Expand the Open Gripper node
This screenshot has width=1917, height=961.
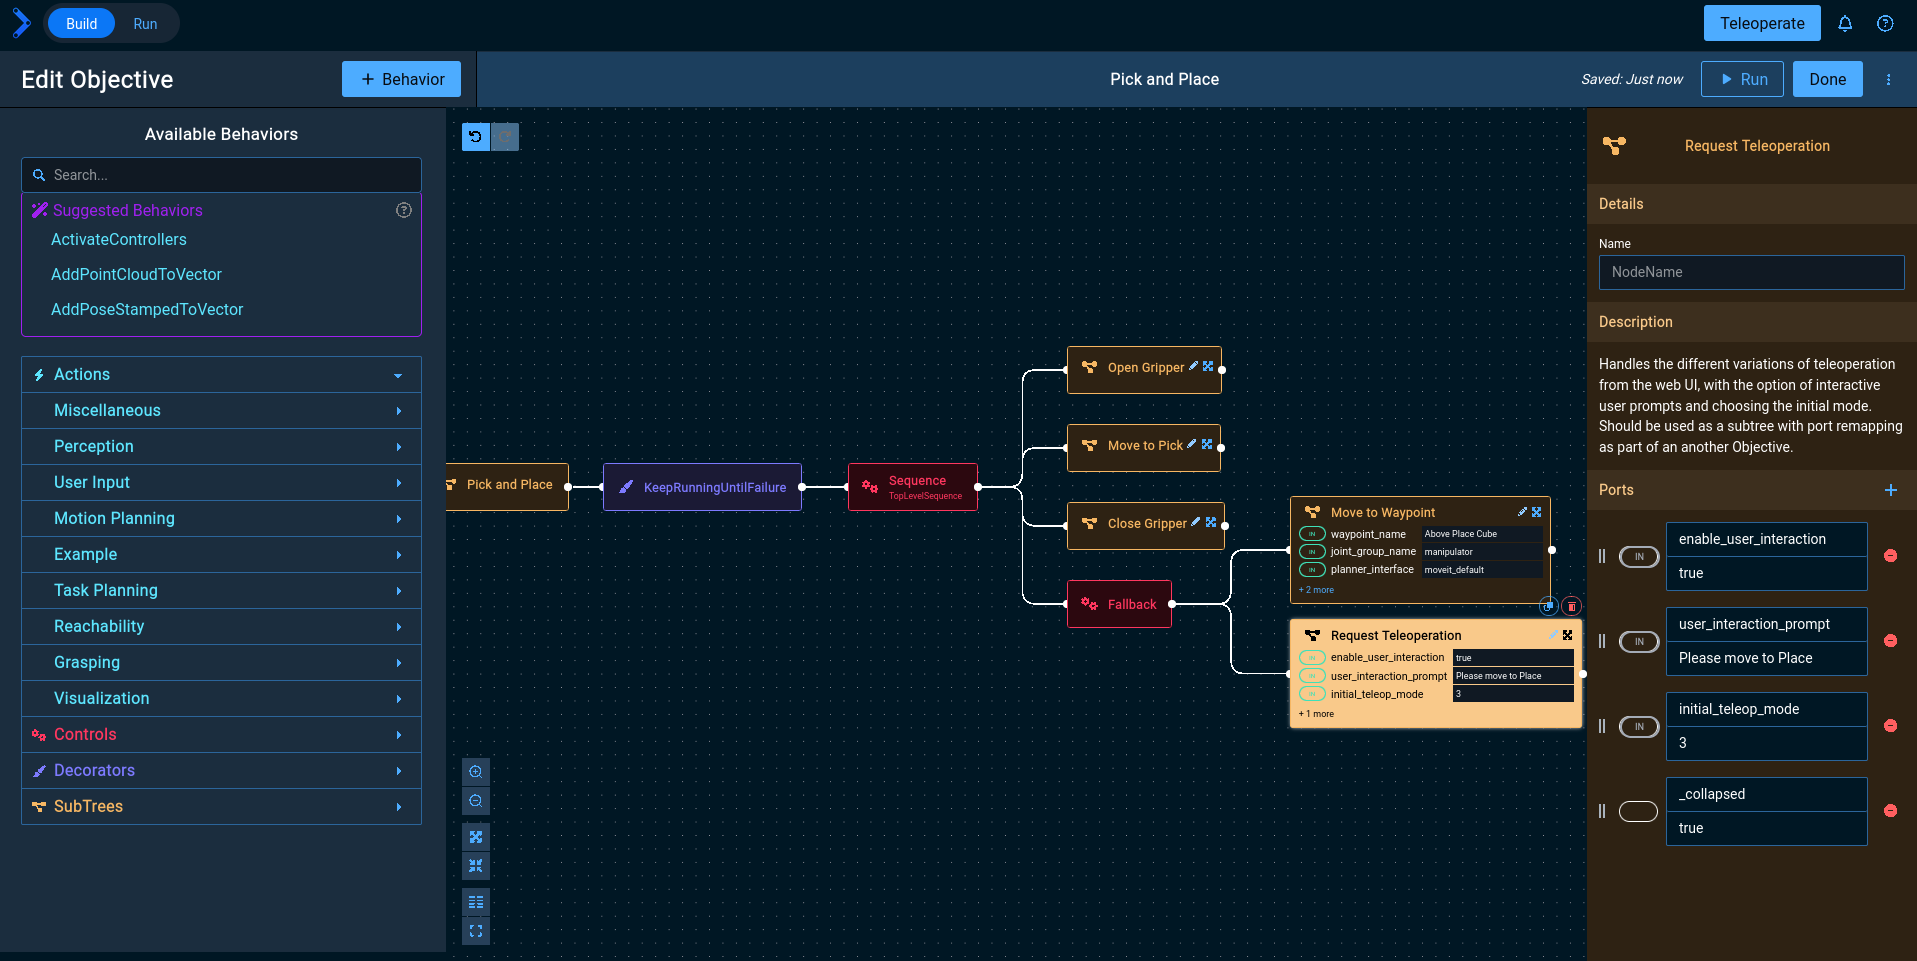point(1208,366)
